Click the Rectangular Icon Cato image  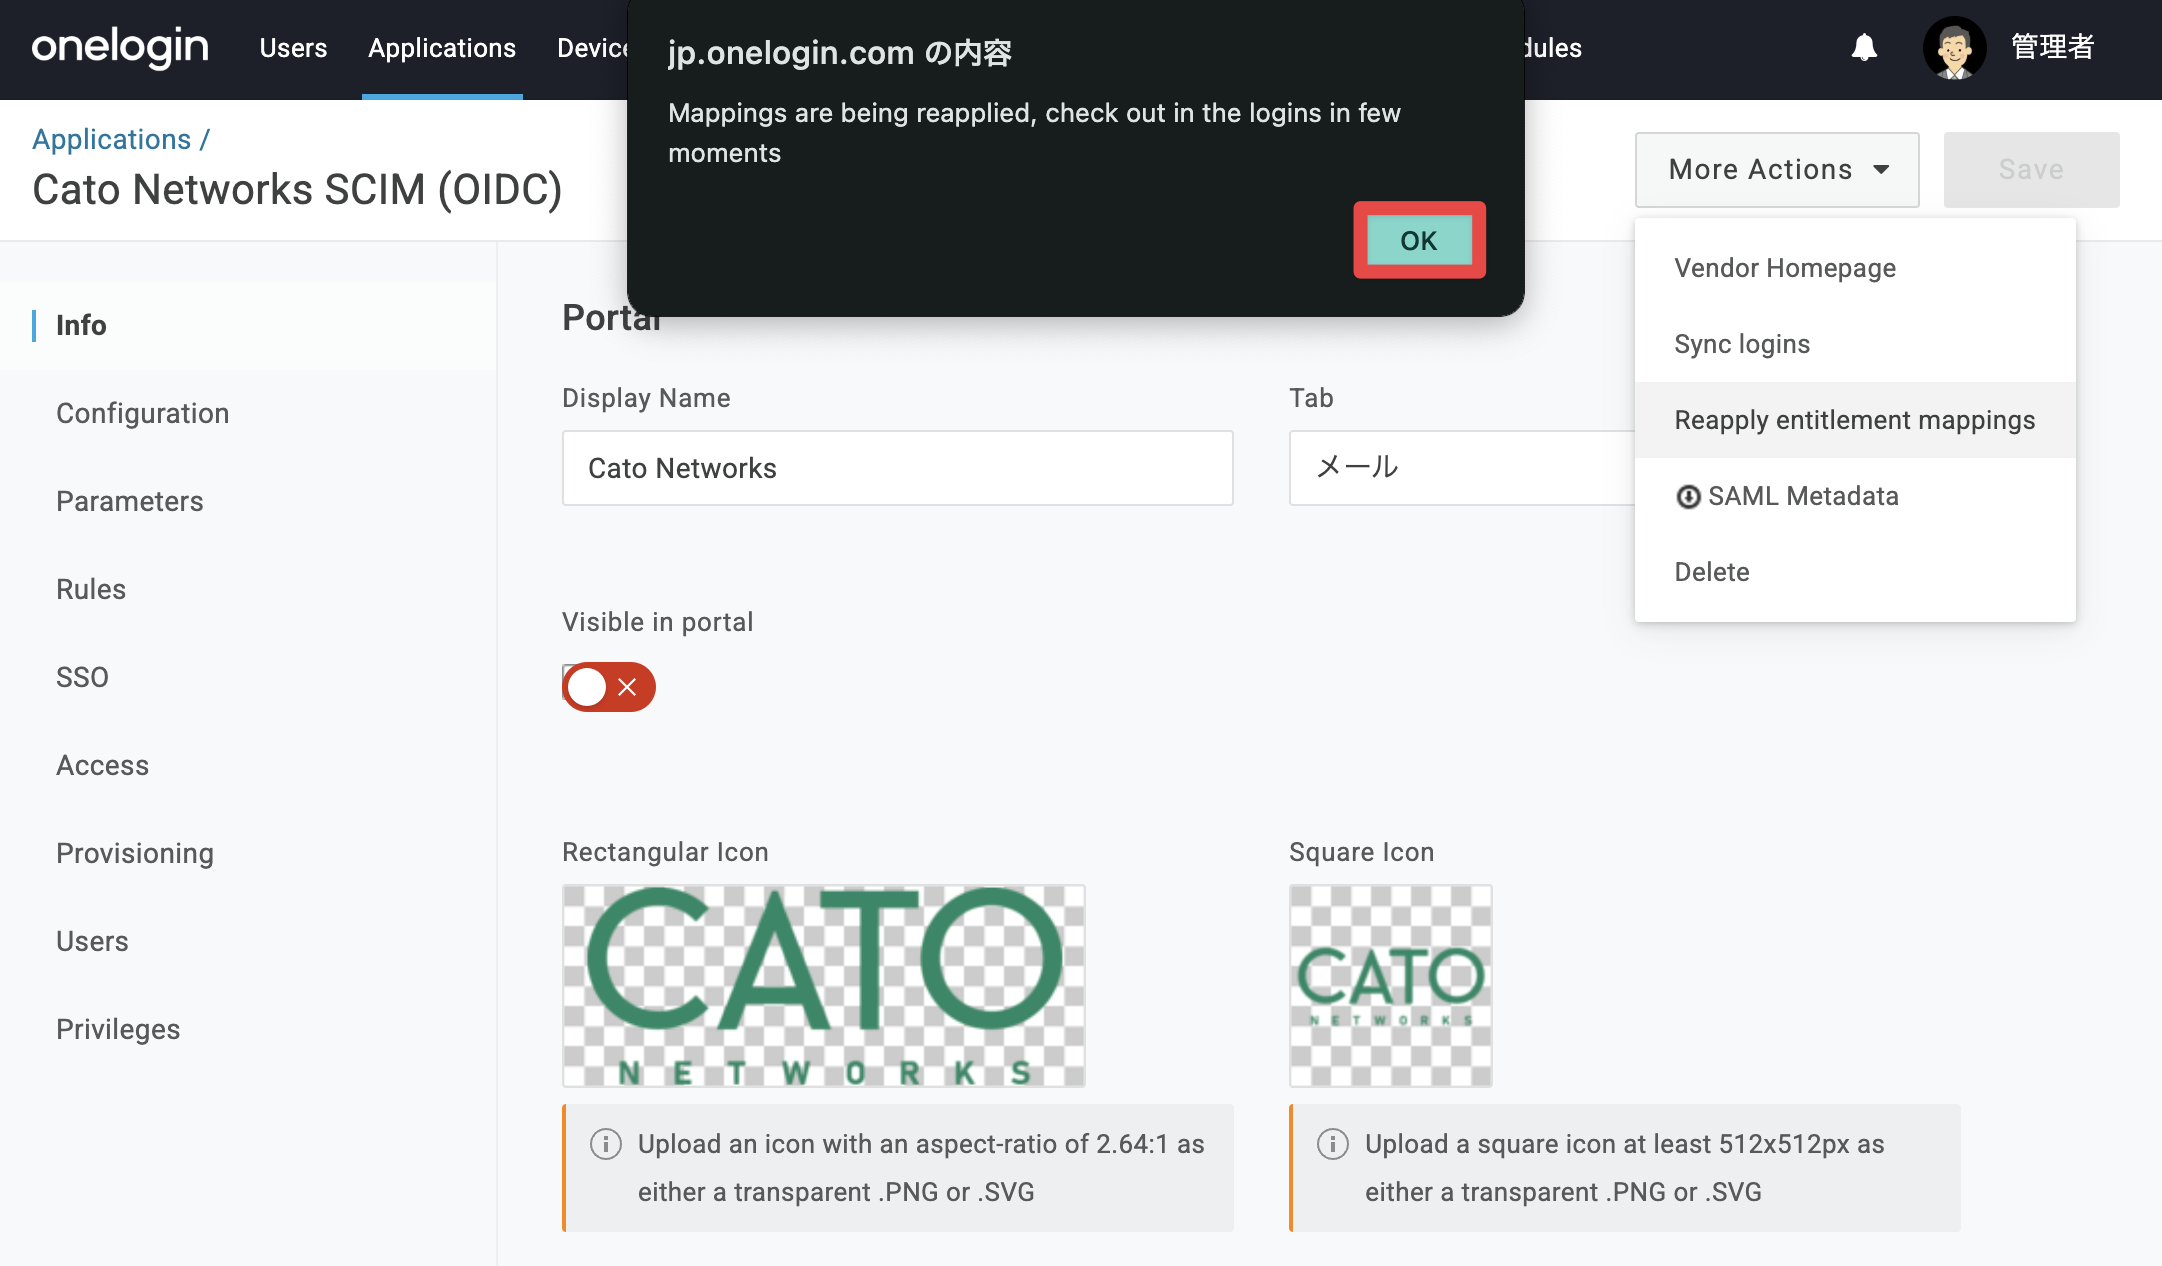tap(824, 986)
